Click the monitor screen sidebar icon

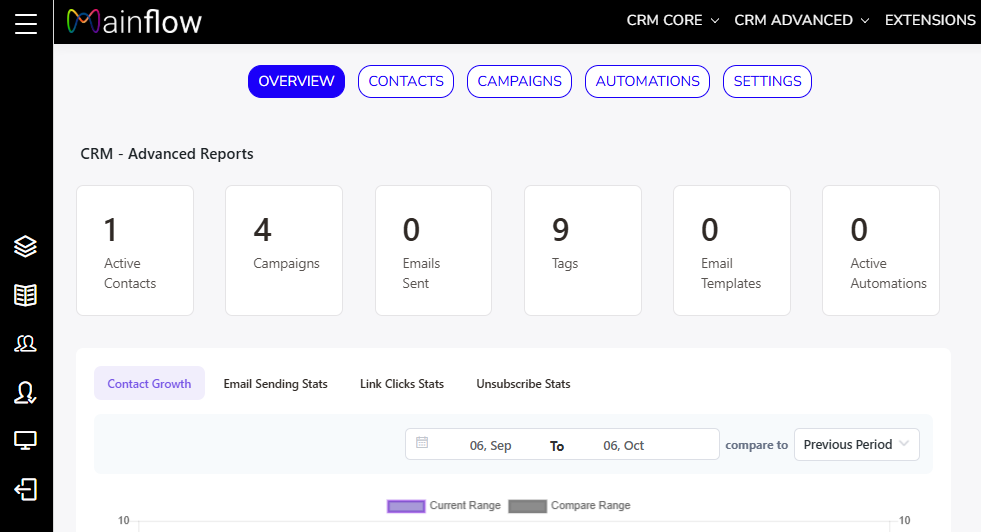coord(26,441)
